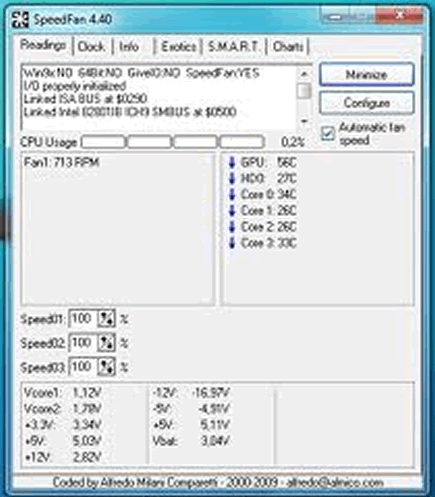Click the 'Linked ISA BUS' log line
The width and height of the screenshot is (435, 497).
pyautogui.click(x=85, y=99)
